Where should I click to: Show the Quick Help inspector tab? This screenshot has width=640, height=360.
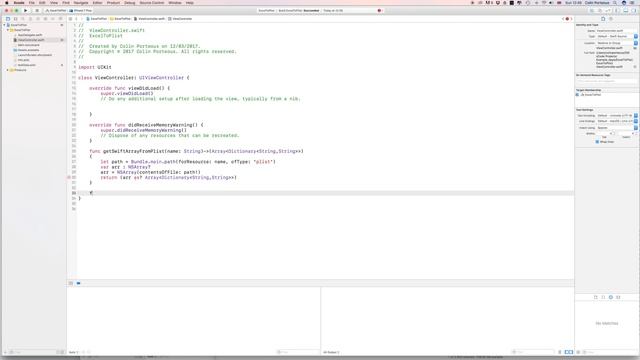click(611, 19)
